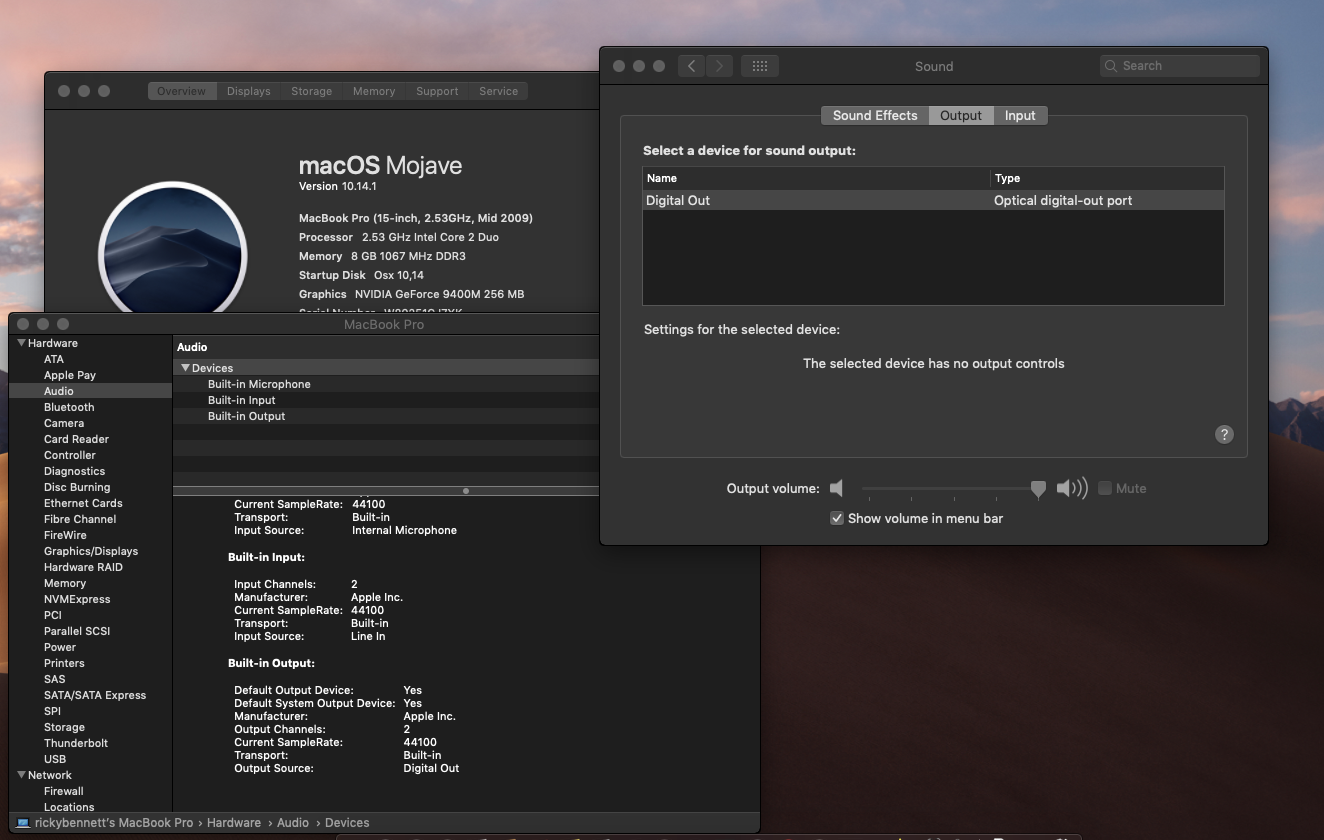The image size is (1324, 840).
Task: Open the Memory tab in About This Mac
Action: 374,91
